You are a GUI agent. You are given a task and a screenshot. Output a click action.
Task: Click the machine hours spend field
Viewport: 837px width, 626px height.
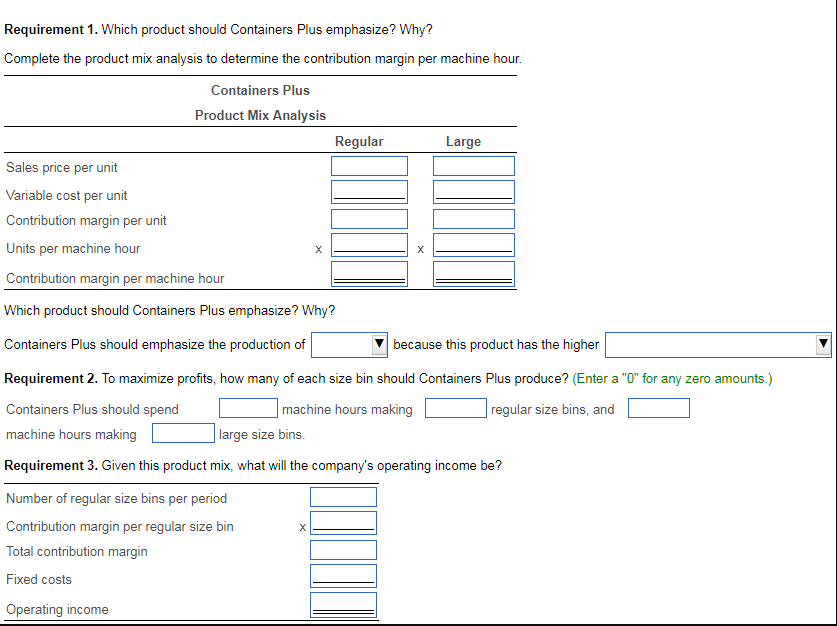[x=248, y=407]
